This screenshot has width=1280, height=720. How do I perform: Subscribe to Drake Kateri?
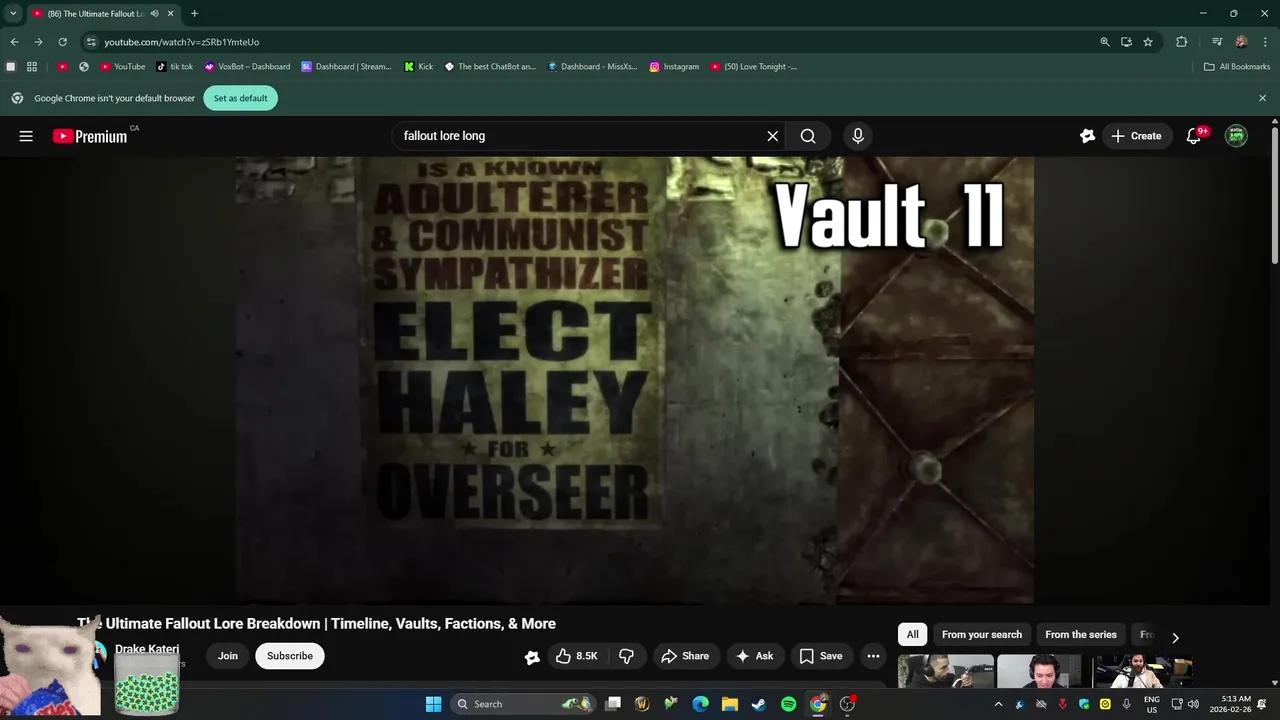point(290,656)
